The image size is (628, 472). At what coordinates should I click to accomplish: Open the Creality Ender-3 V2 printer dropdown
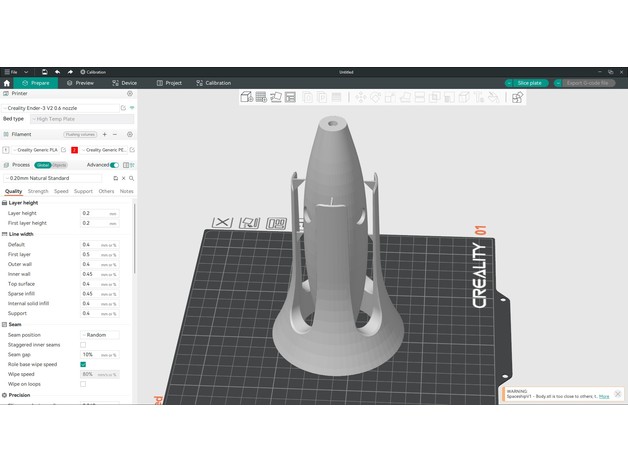click(x=60, y=107)
